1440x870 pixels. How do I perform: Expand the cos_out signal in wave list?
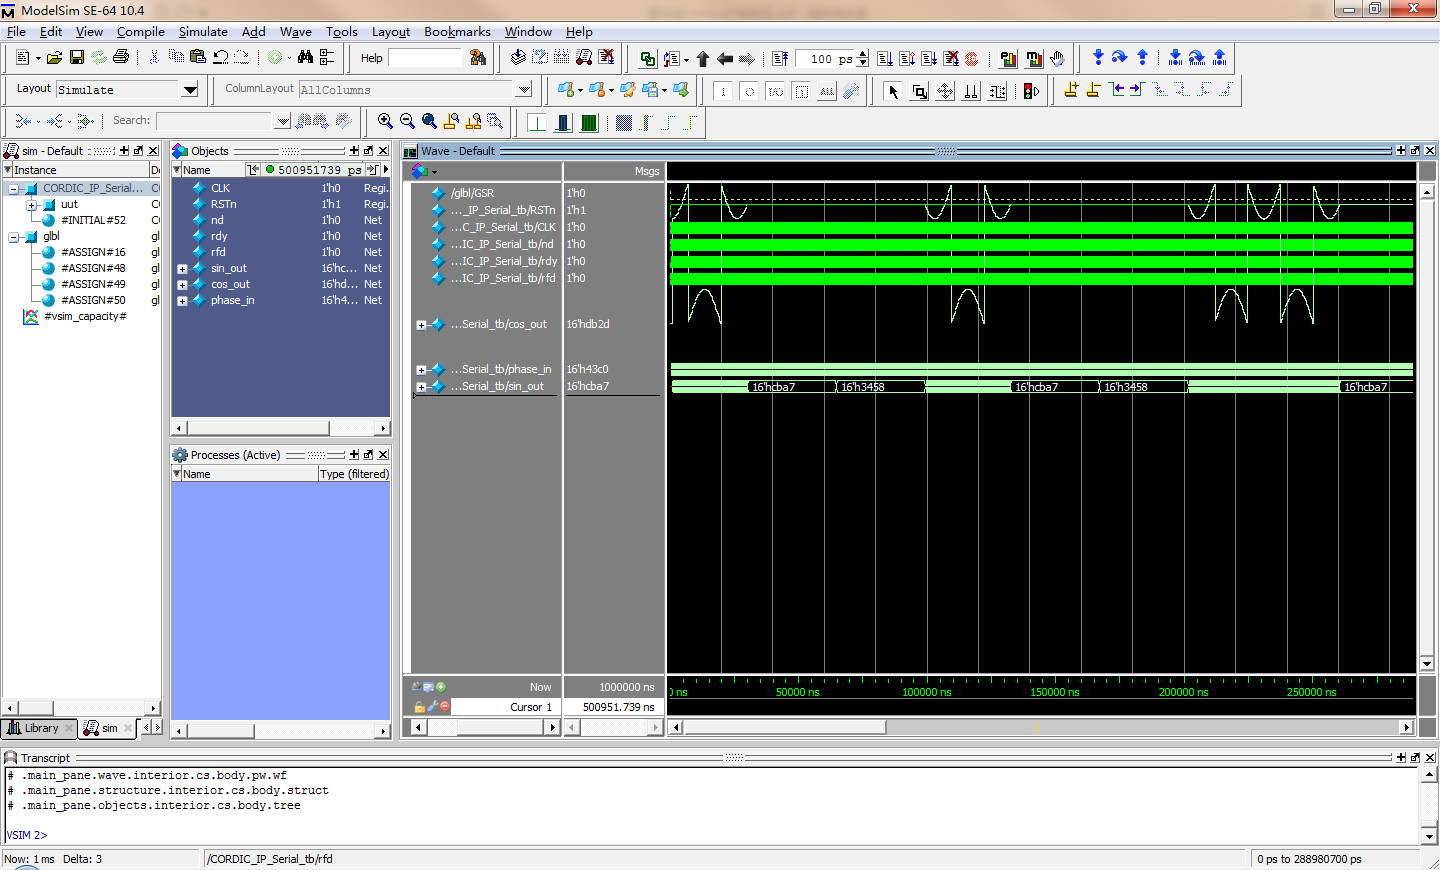point(421,325)
